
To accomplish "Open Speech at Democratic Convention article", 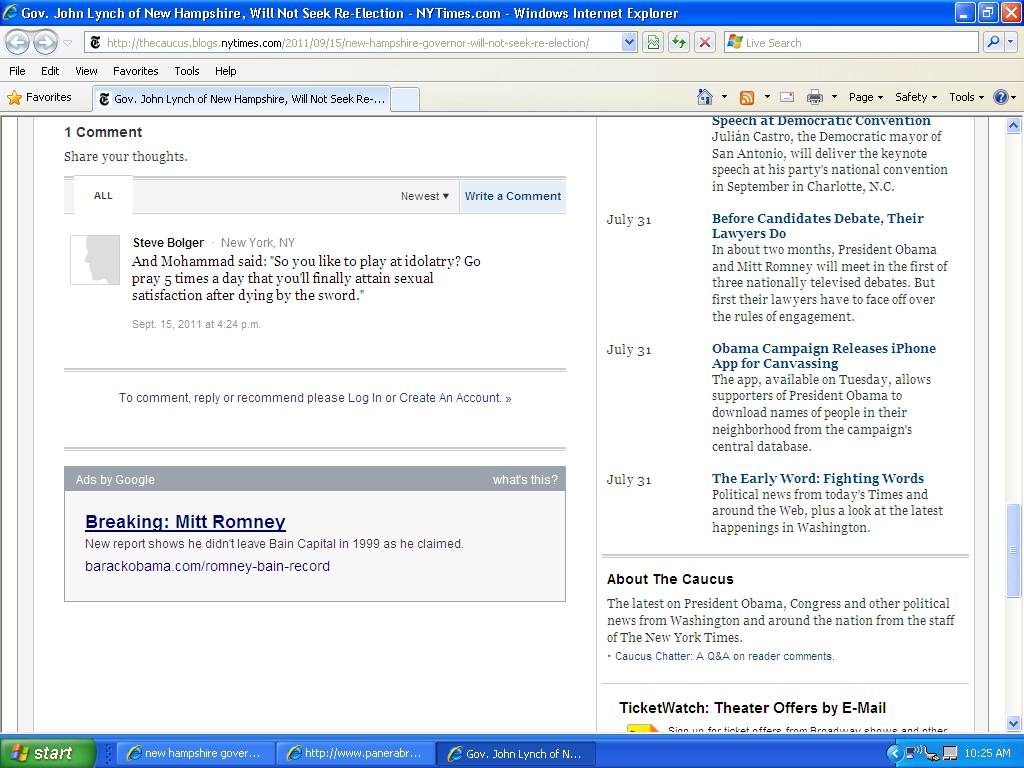I will 821,121.
